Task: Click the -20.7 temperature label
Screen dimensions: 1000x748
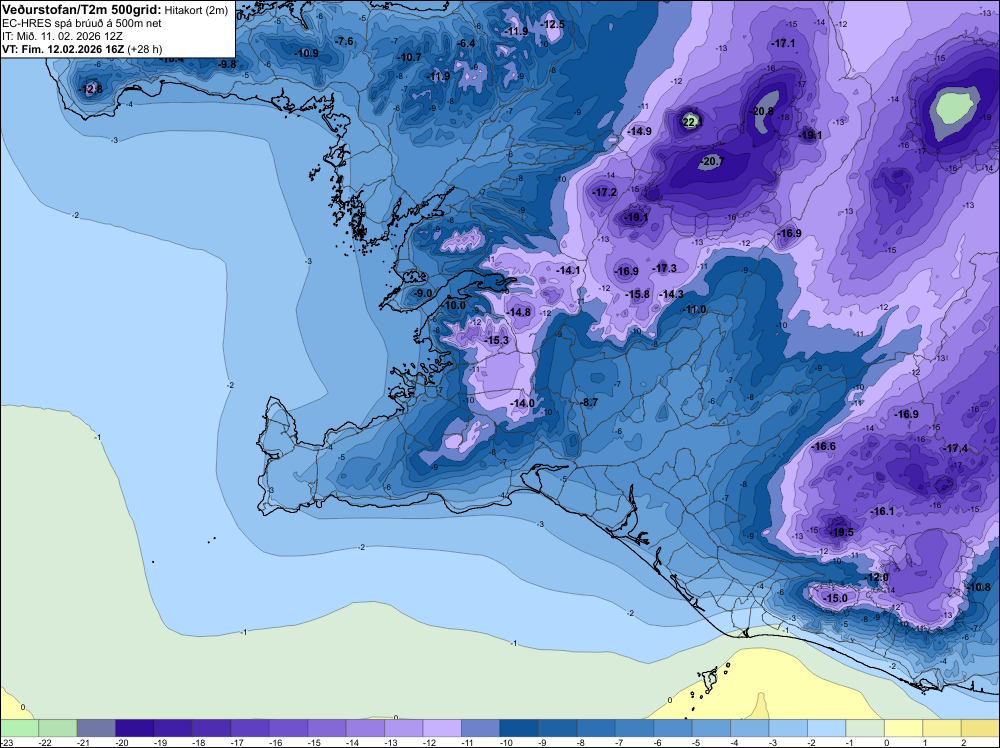Action: (x=712, y=161)
